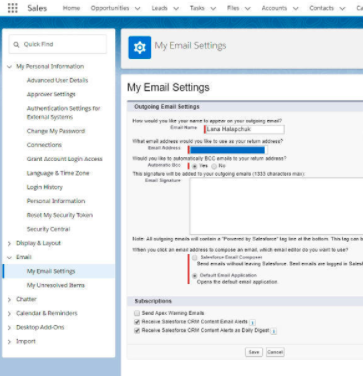Expand the Chatter section
The image size is (363, 376).
point(9,299)
